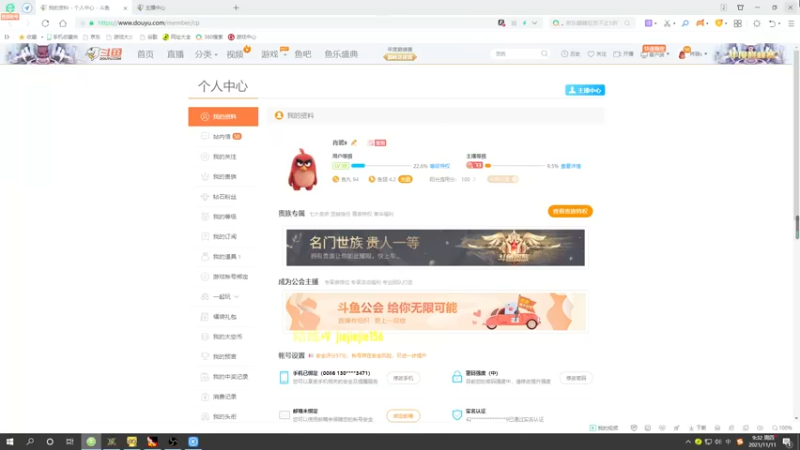The image size is (800, 450).
Task: Go to 直播 in Douyu navbar
Action: (176, 54)
